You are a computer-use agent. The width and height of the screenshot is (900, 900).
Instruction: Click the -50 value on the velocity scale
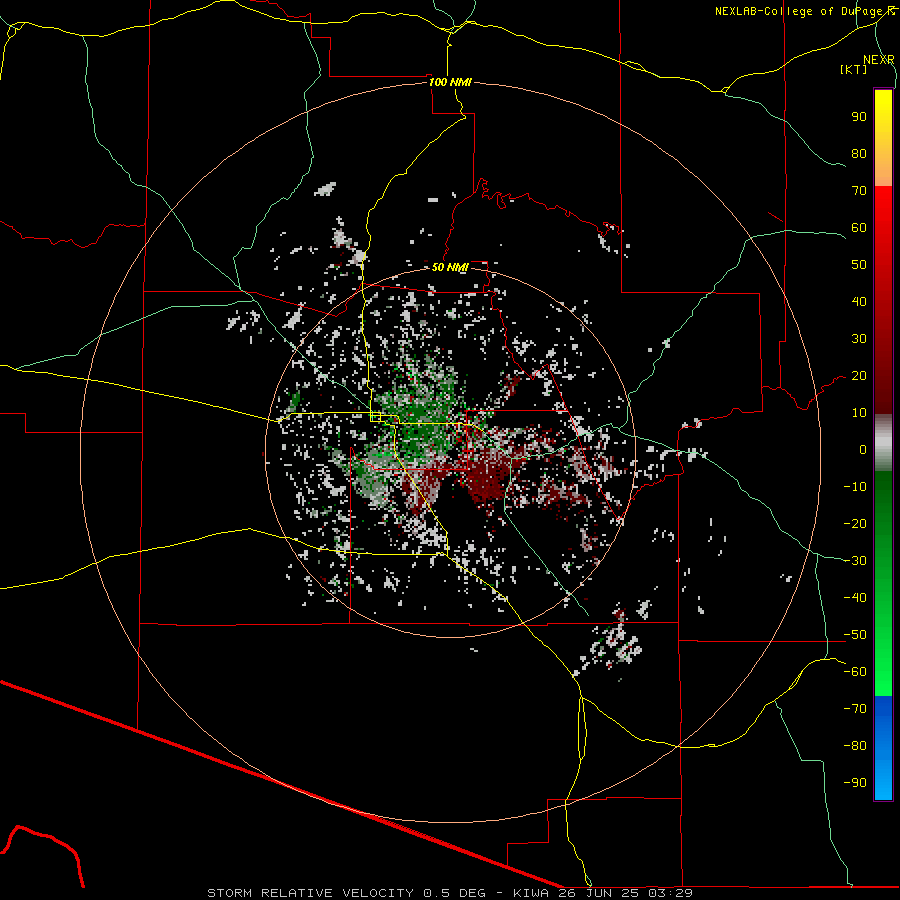[855, 635]
